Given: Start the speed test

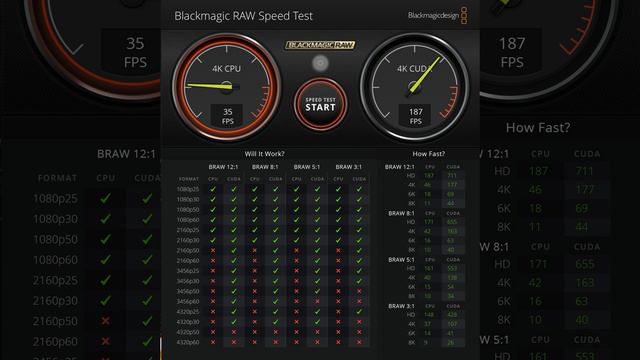Looking at the screenshot, I should click(x=320, y=104).
